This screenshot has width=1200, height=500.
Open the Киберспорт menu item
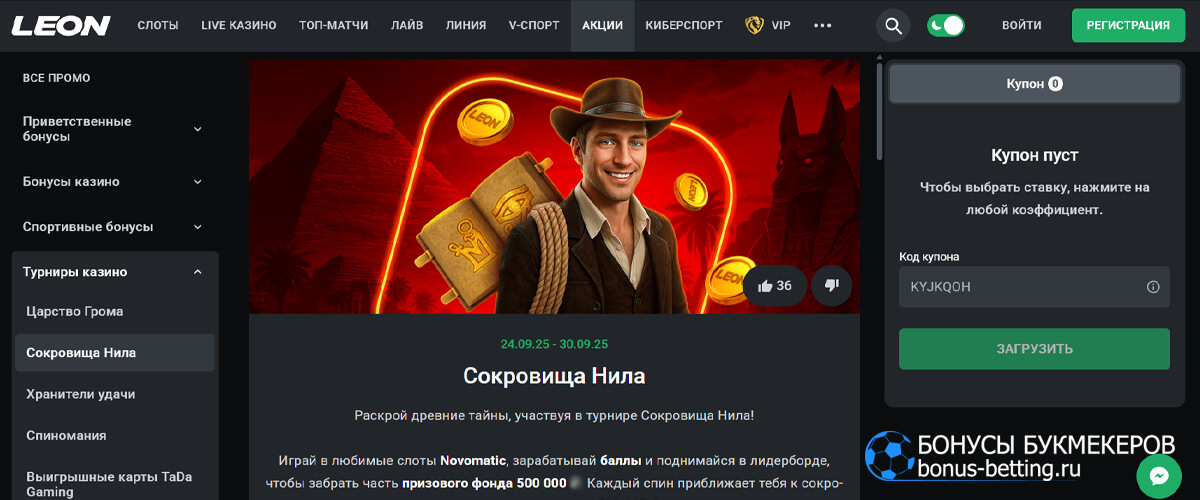pyautogui.click(x=684, y=26)
